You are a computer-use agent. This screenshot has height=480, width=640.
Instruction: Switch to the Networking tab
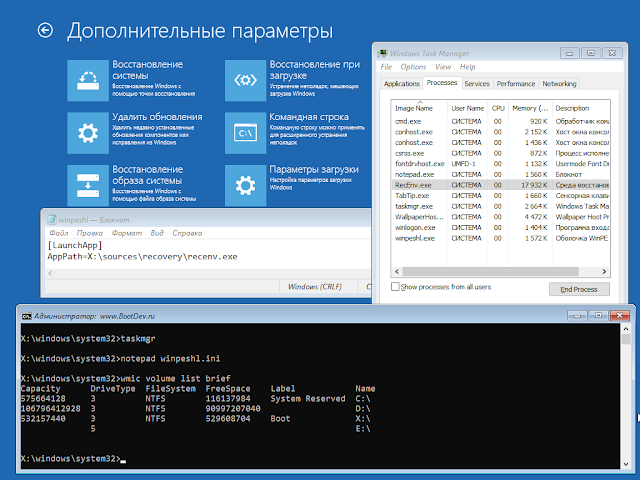point(559,84)
